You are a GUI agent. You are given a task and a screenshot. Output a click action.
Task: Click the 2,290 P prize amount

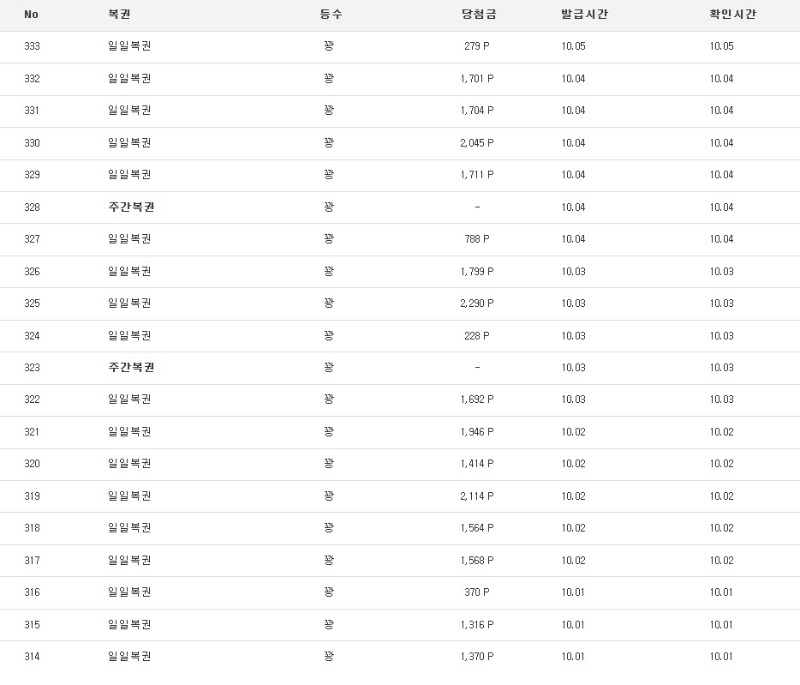click(477, 303)
